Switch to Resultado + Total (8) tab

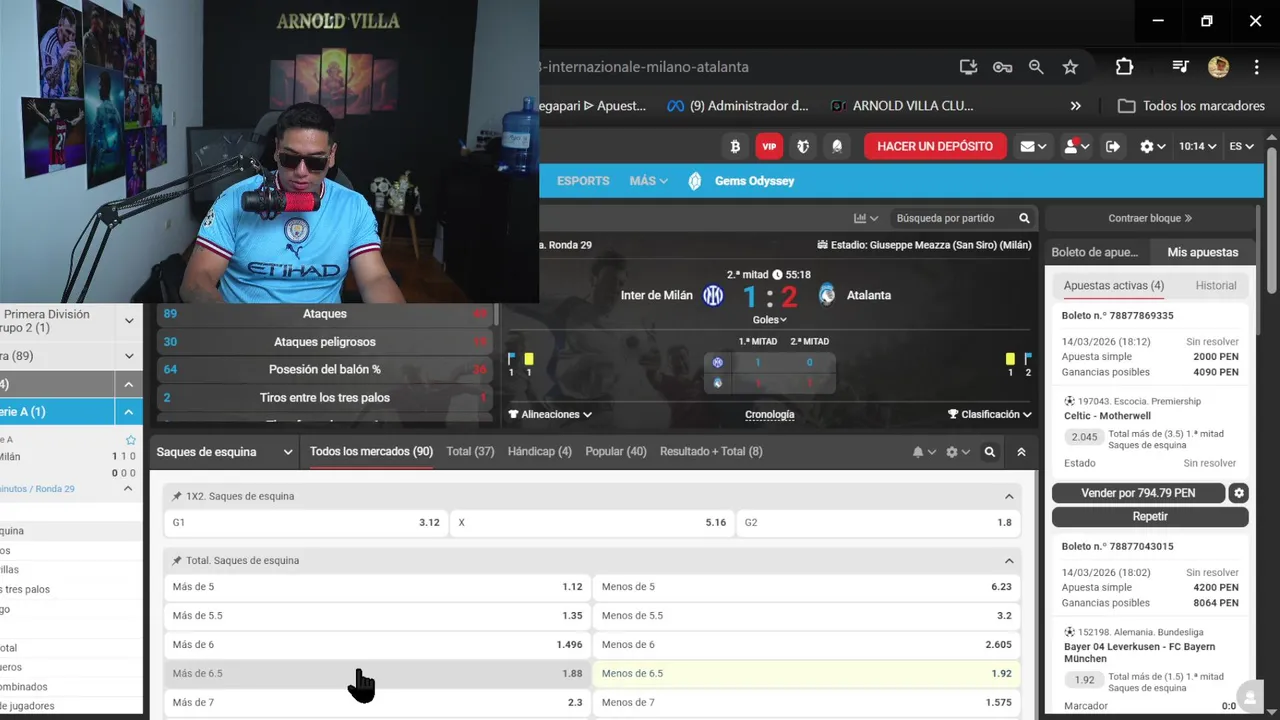(x=711, y=452)
